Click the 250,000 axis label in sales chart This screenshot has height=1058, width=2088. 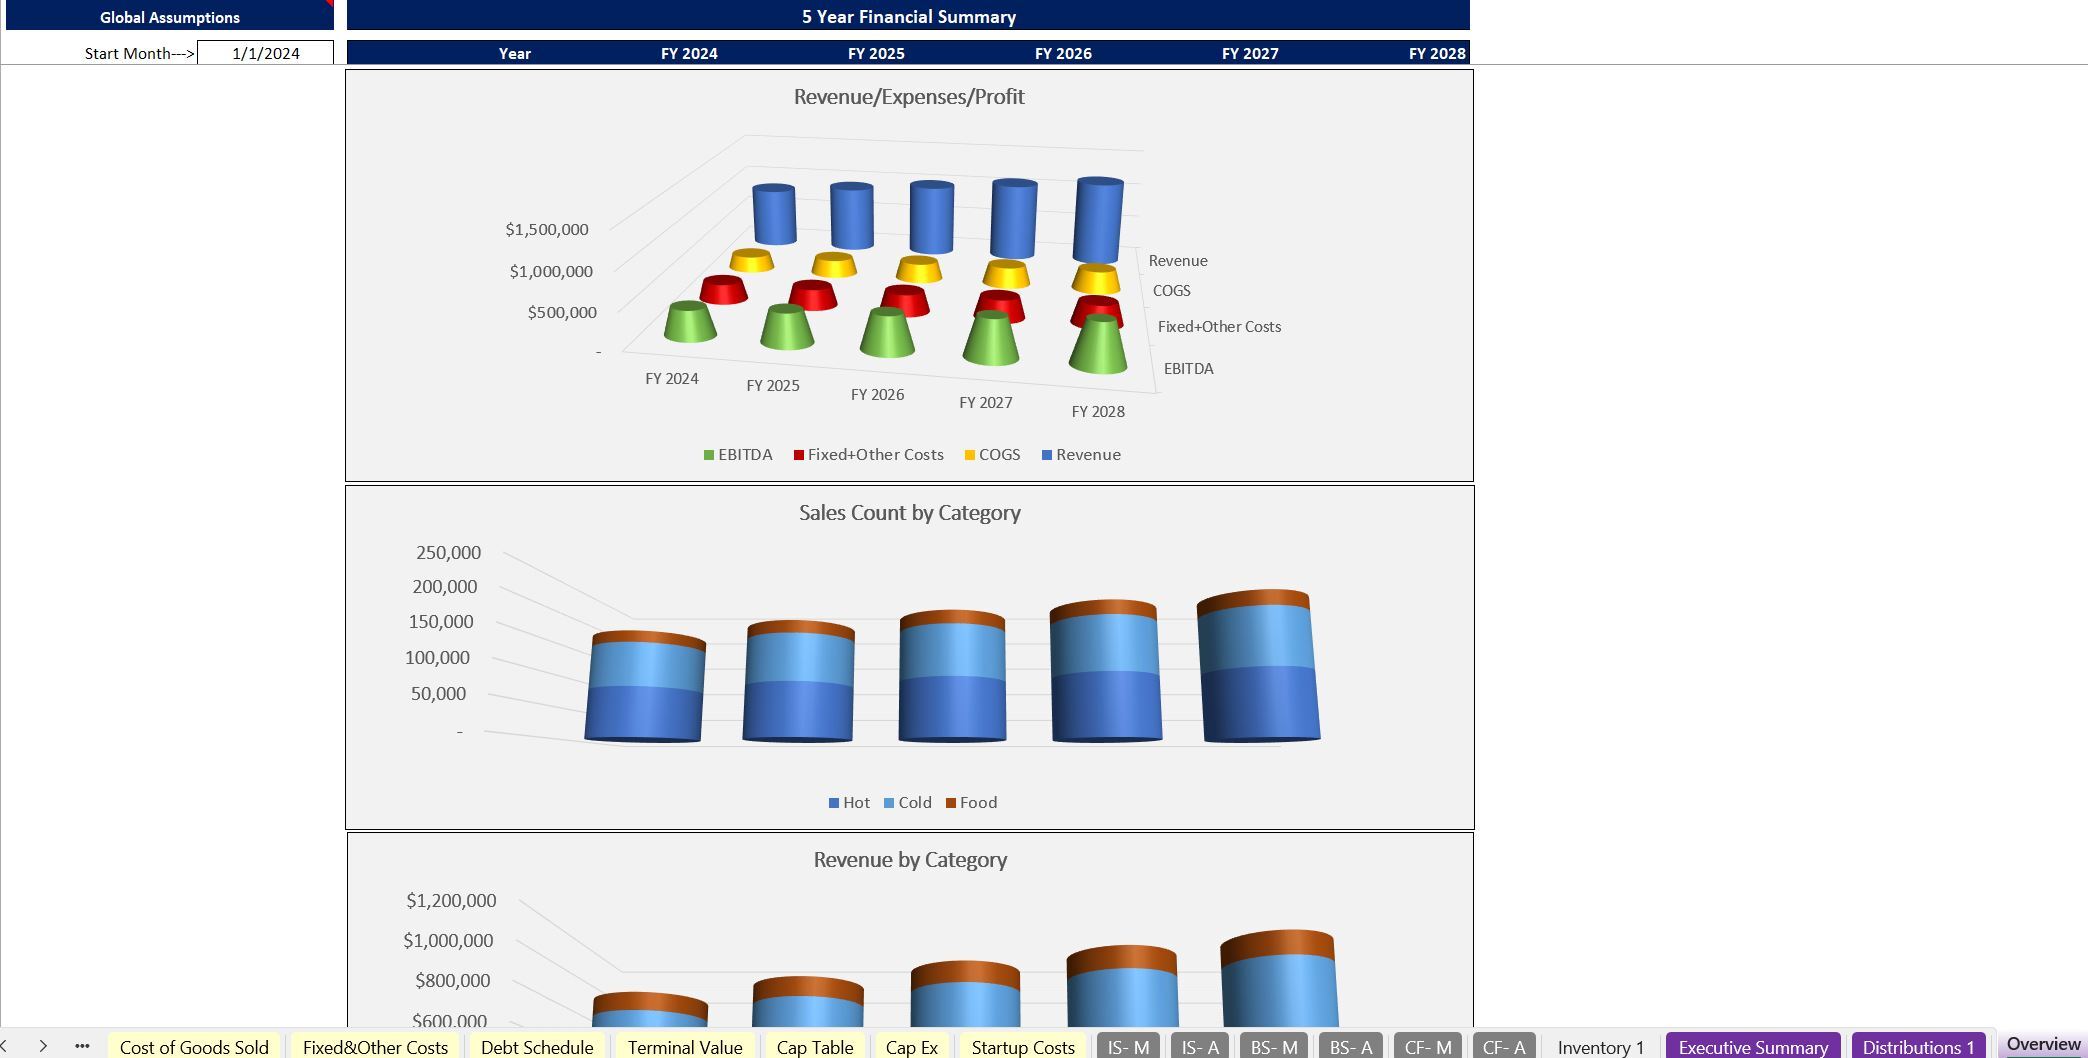pos(448,553)
